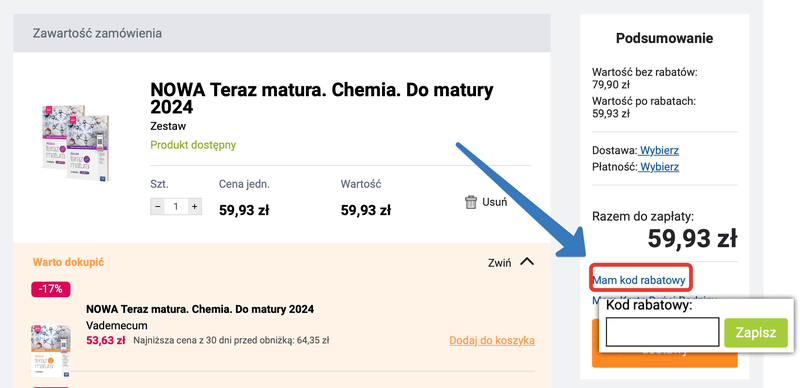Open the Mam kod rabatowy link

638,280
